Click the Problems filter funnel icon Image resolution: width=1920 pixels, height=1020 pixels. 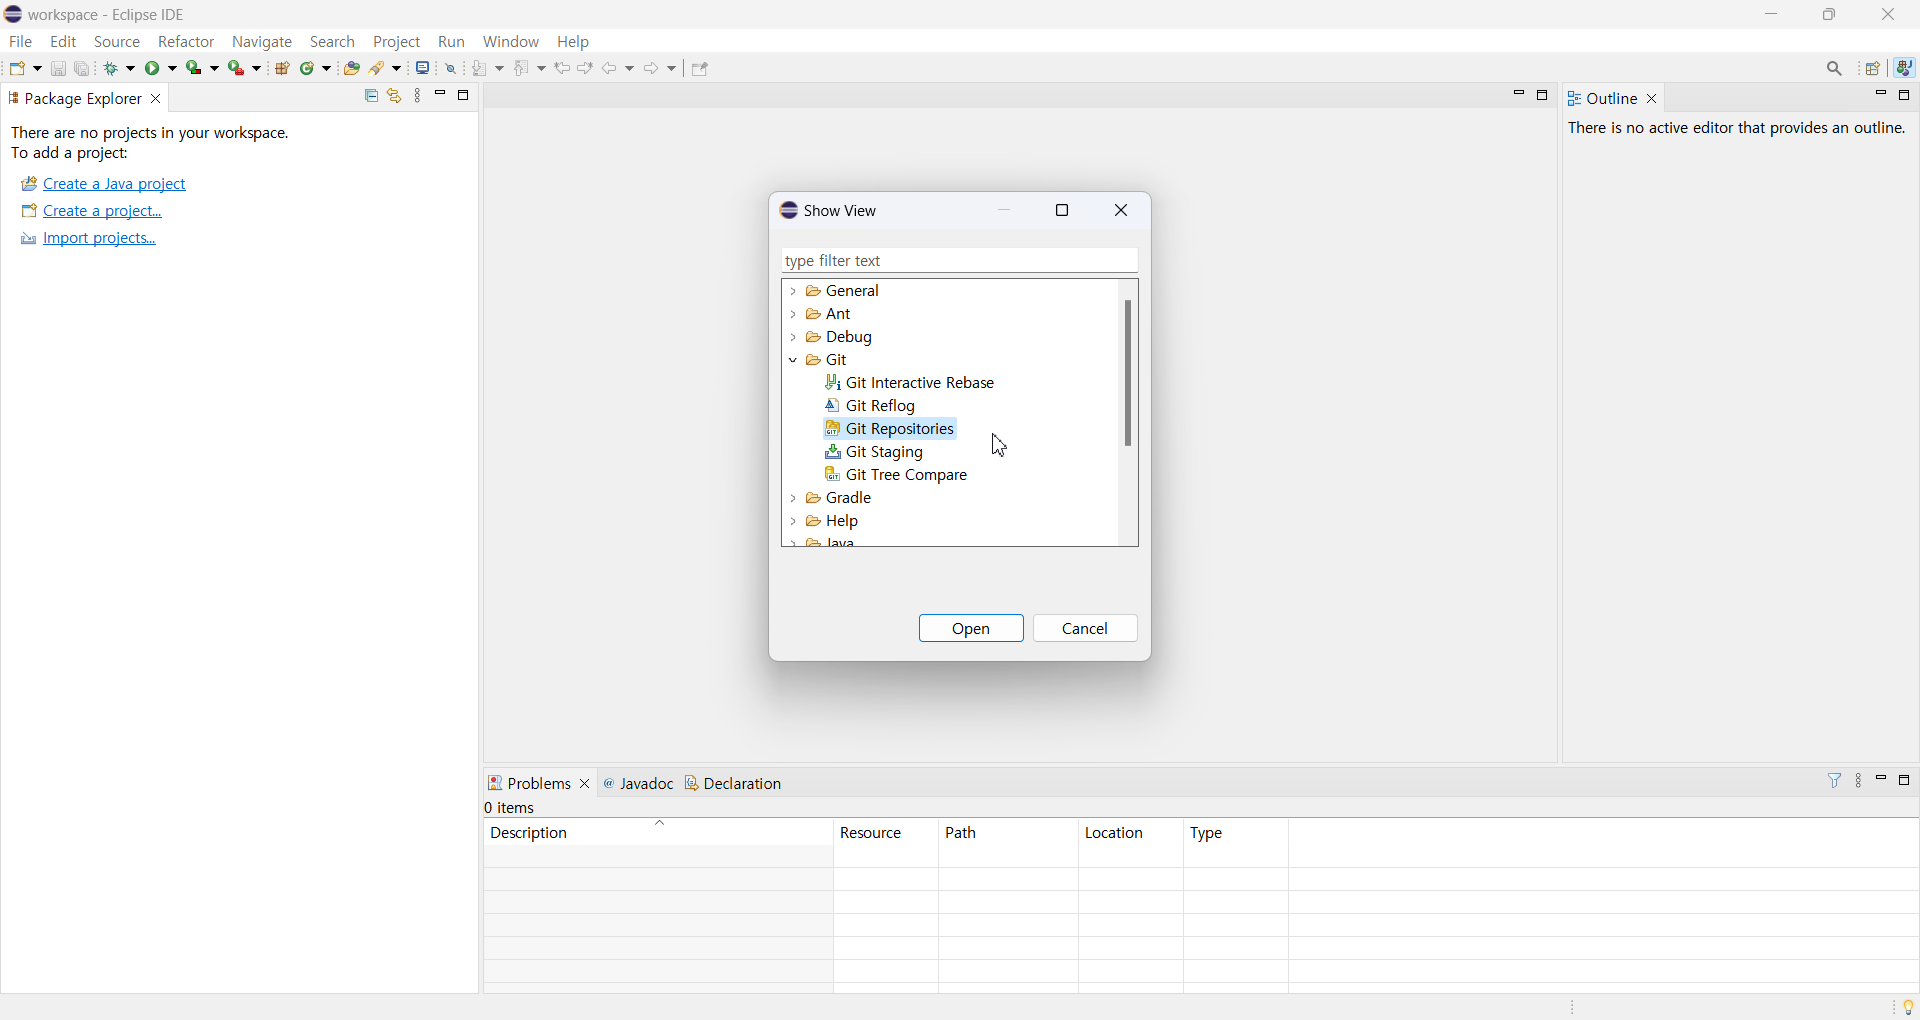[1835, 781]
